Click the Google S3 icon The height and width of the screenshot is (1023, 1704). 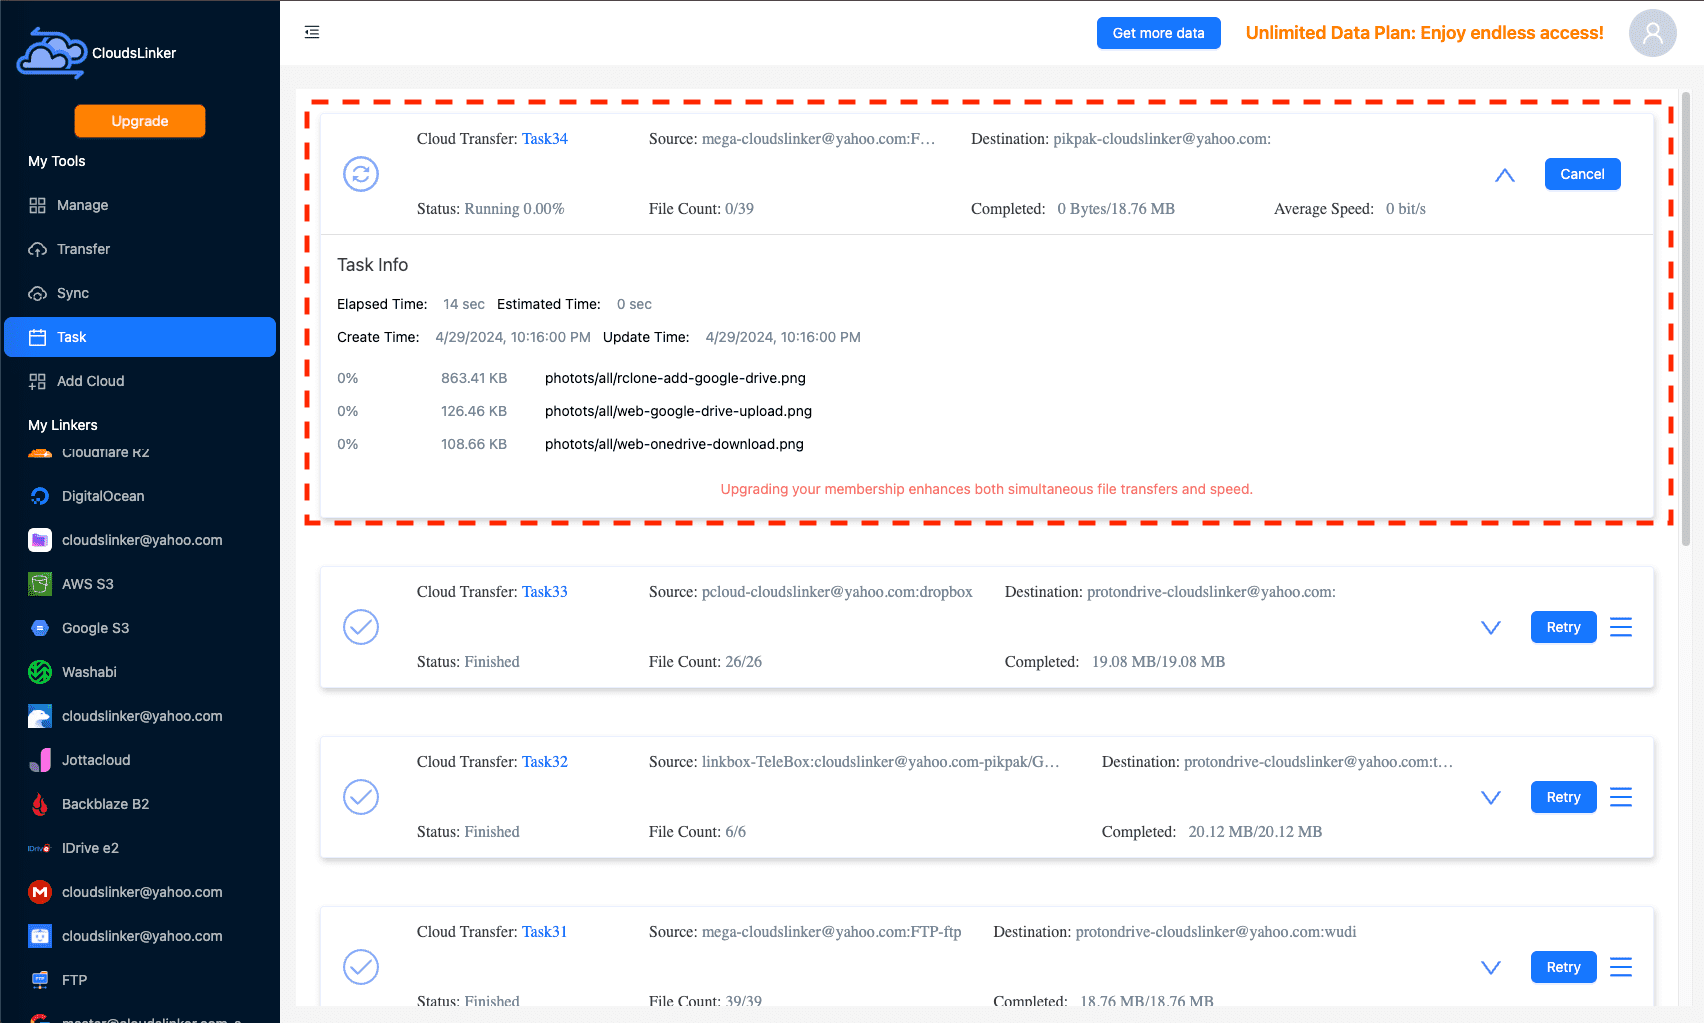point(40,628)
